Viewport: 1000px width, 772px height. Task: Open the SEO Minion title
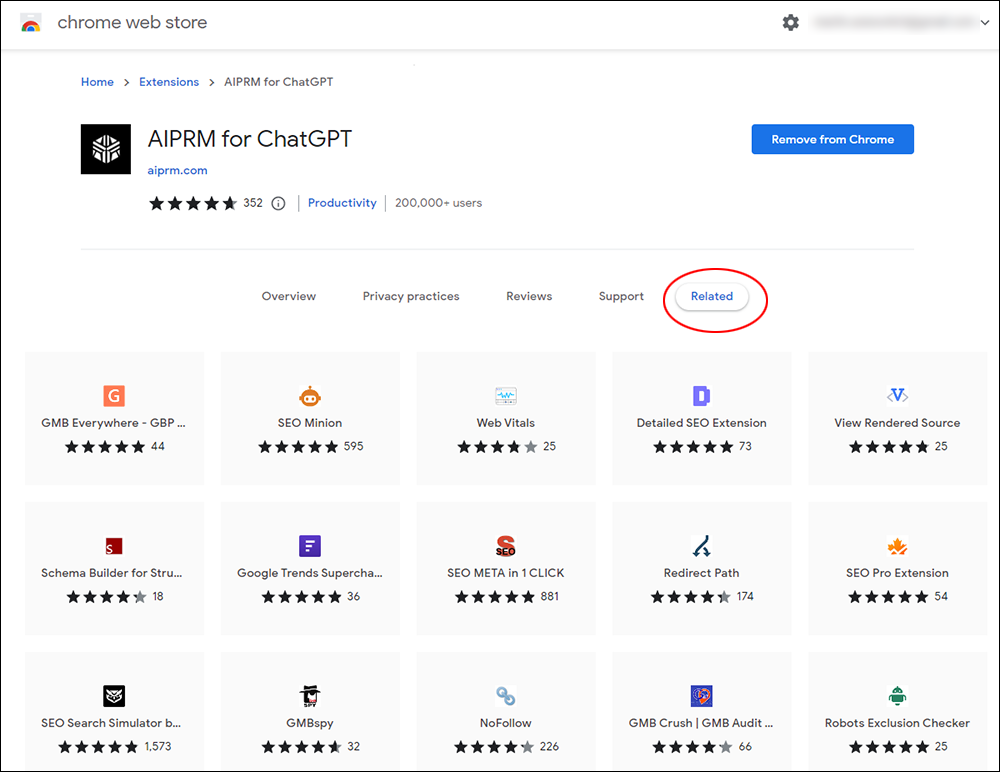tap(310, 423)
